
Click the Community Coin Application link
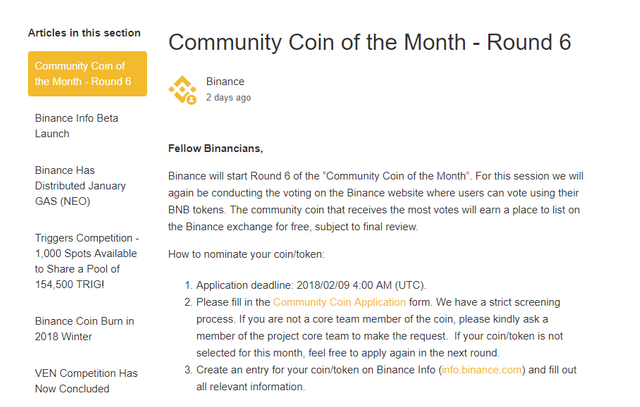(339, 302)
